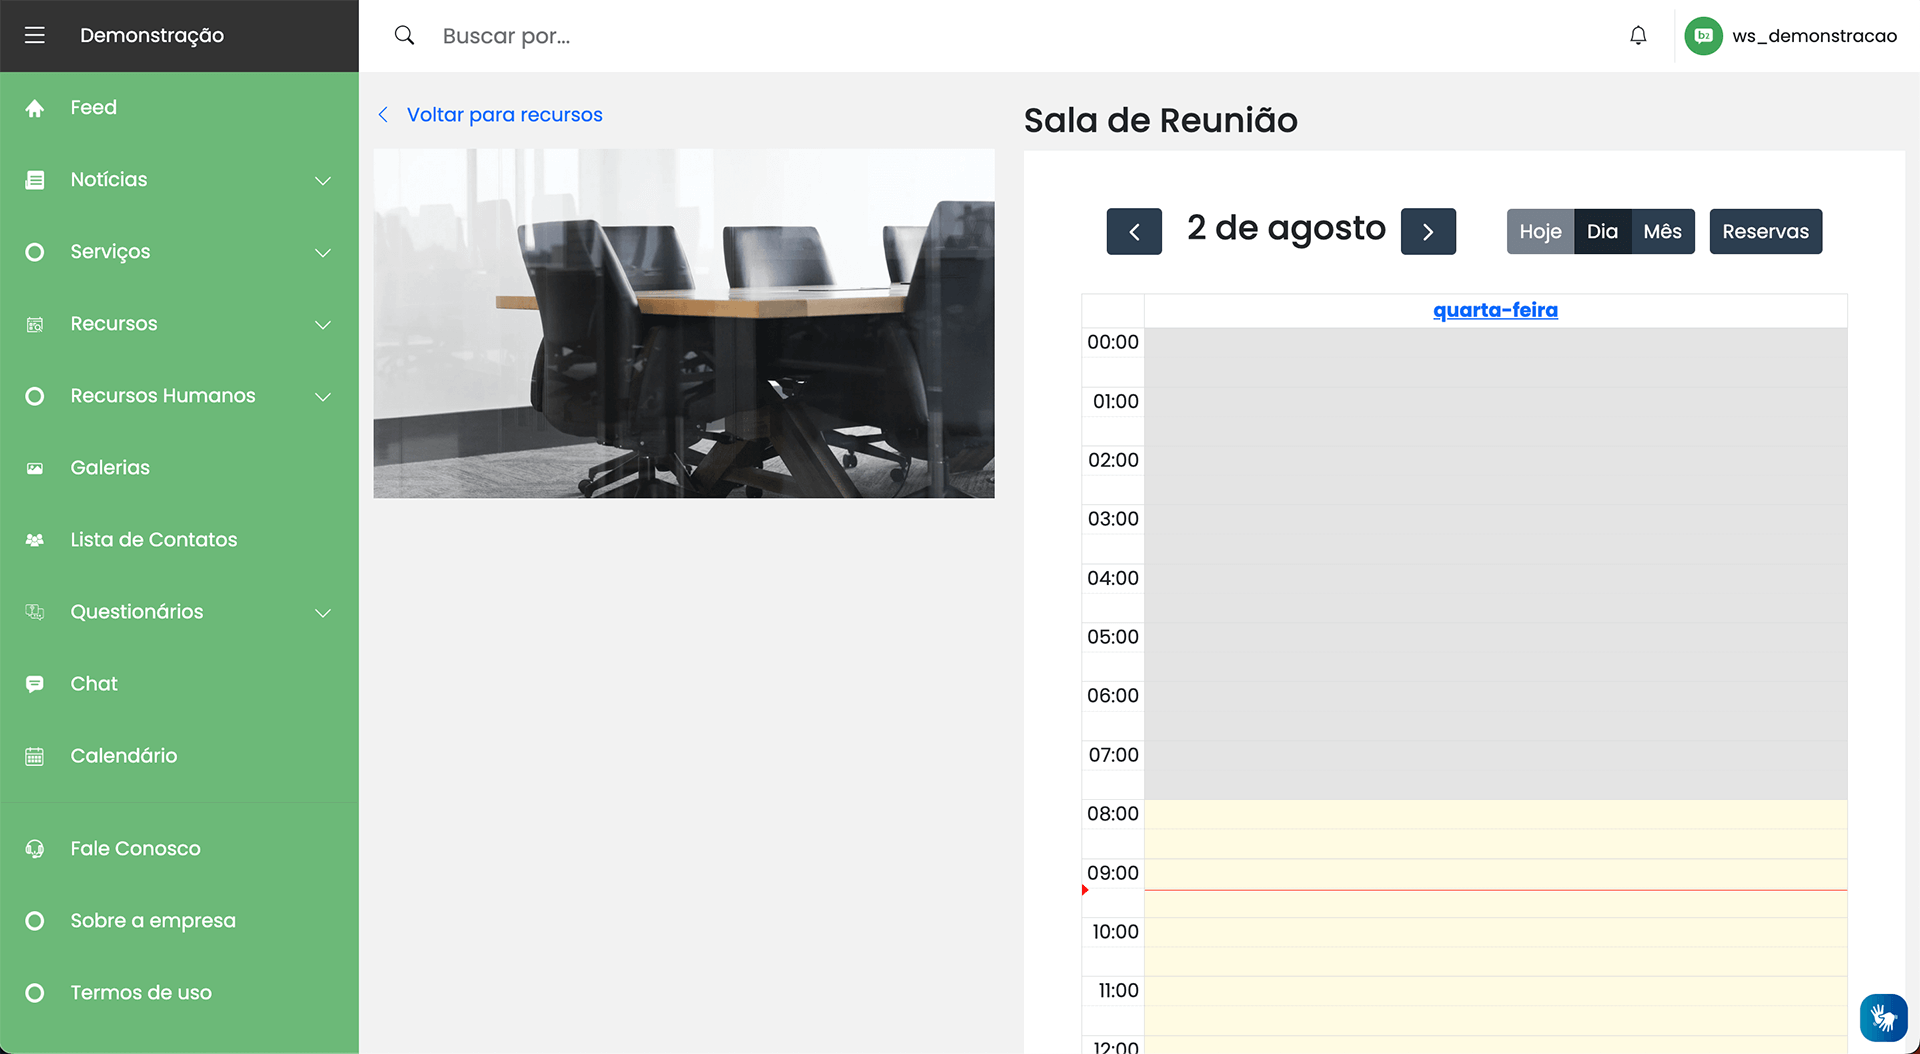Click the 06:00 time label

(x=1113, y=696)
